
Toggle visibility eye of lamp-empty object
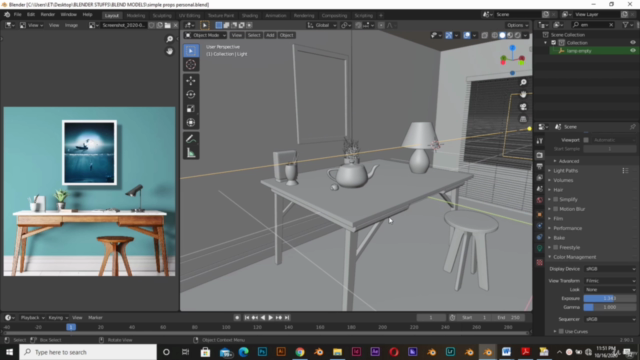[633, 51]
